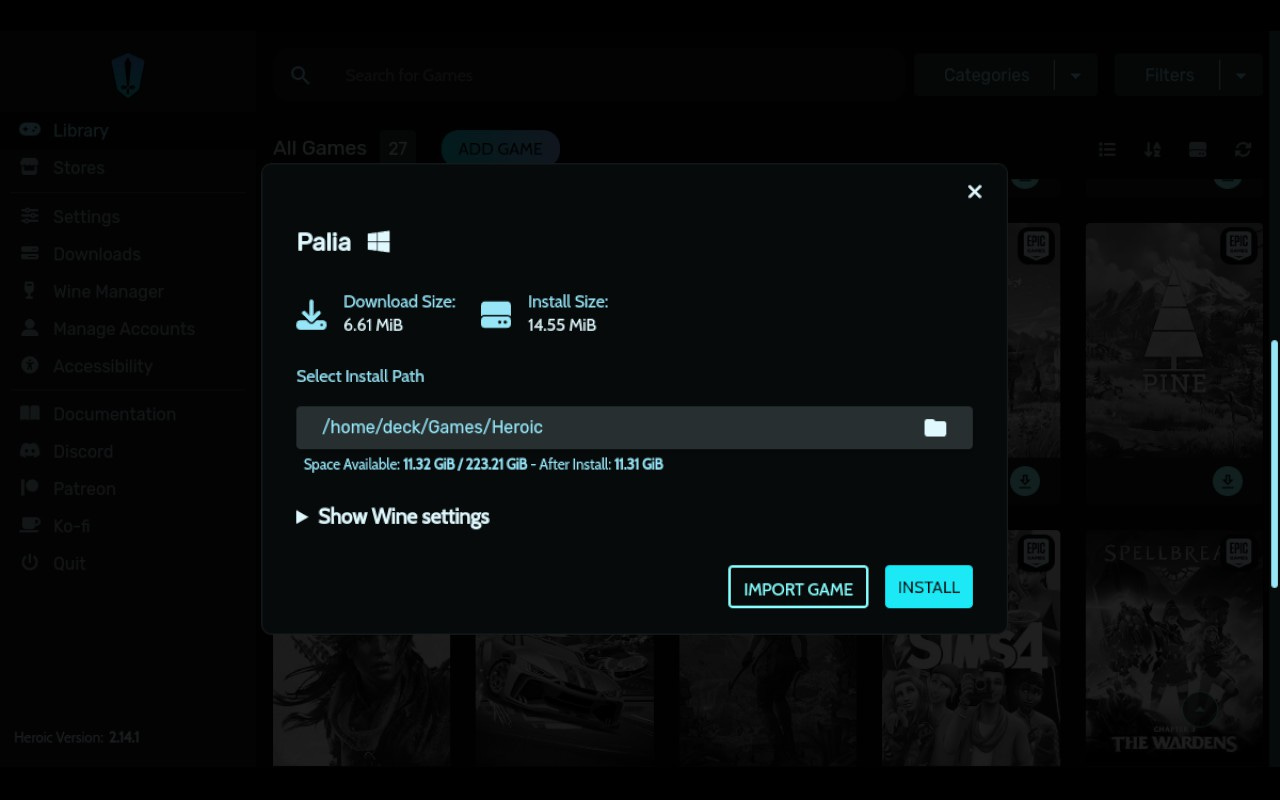Switch to list view layout icon

click(x=1107, y=149)
